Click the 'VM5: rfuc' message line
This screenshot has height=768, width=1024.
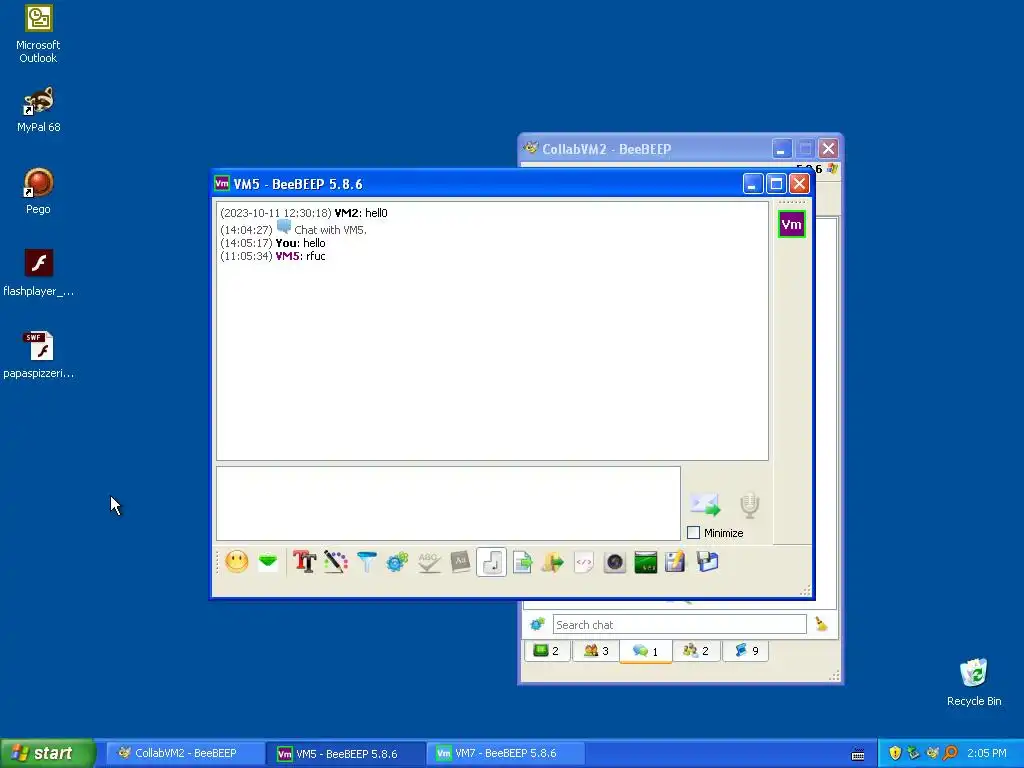pos(273,256)
